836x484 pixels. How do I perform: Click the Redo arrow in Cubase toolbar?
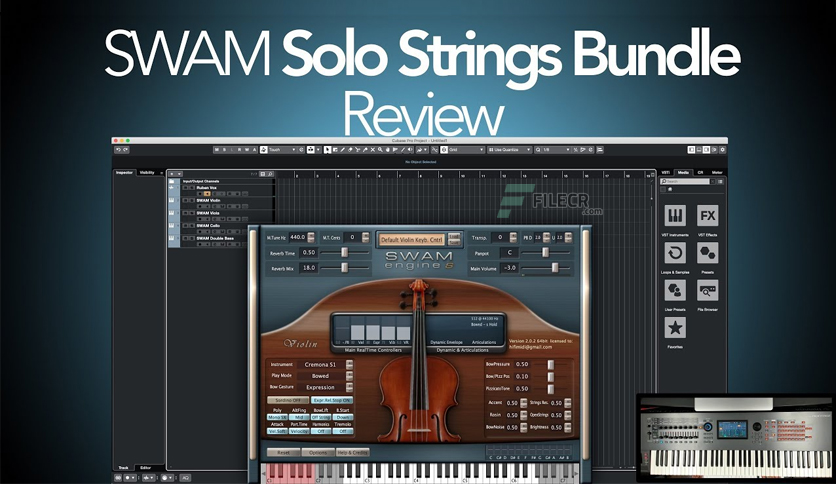pyautogui.click(x=126, y=150)
